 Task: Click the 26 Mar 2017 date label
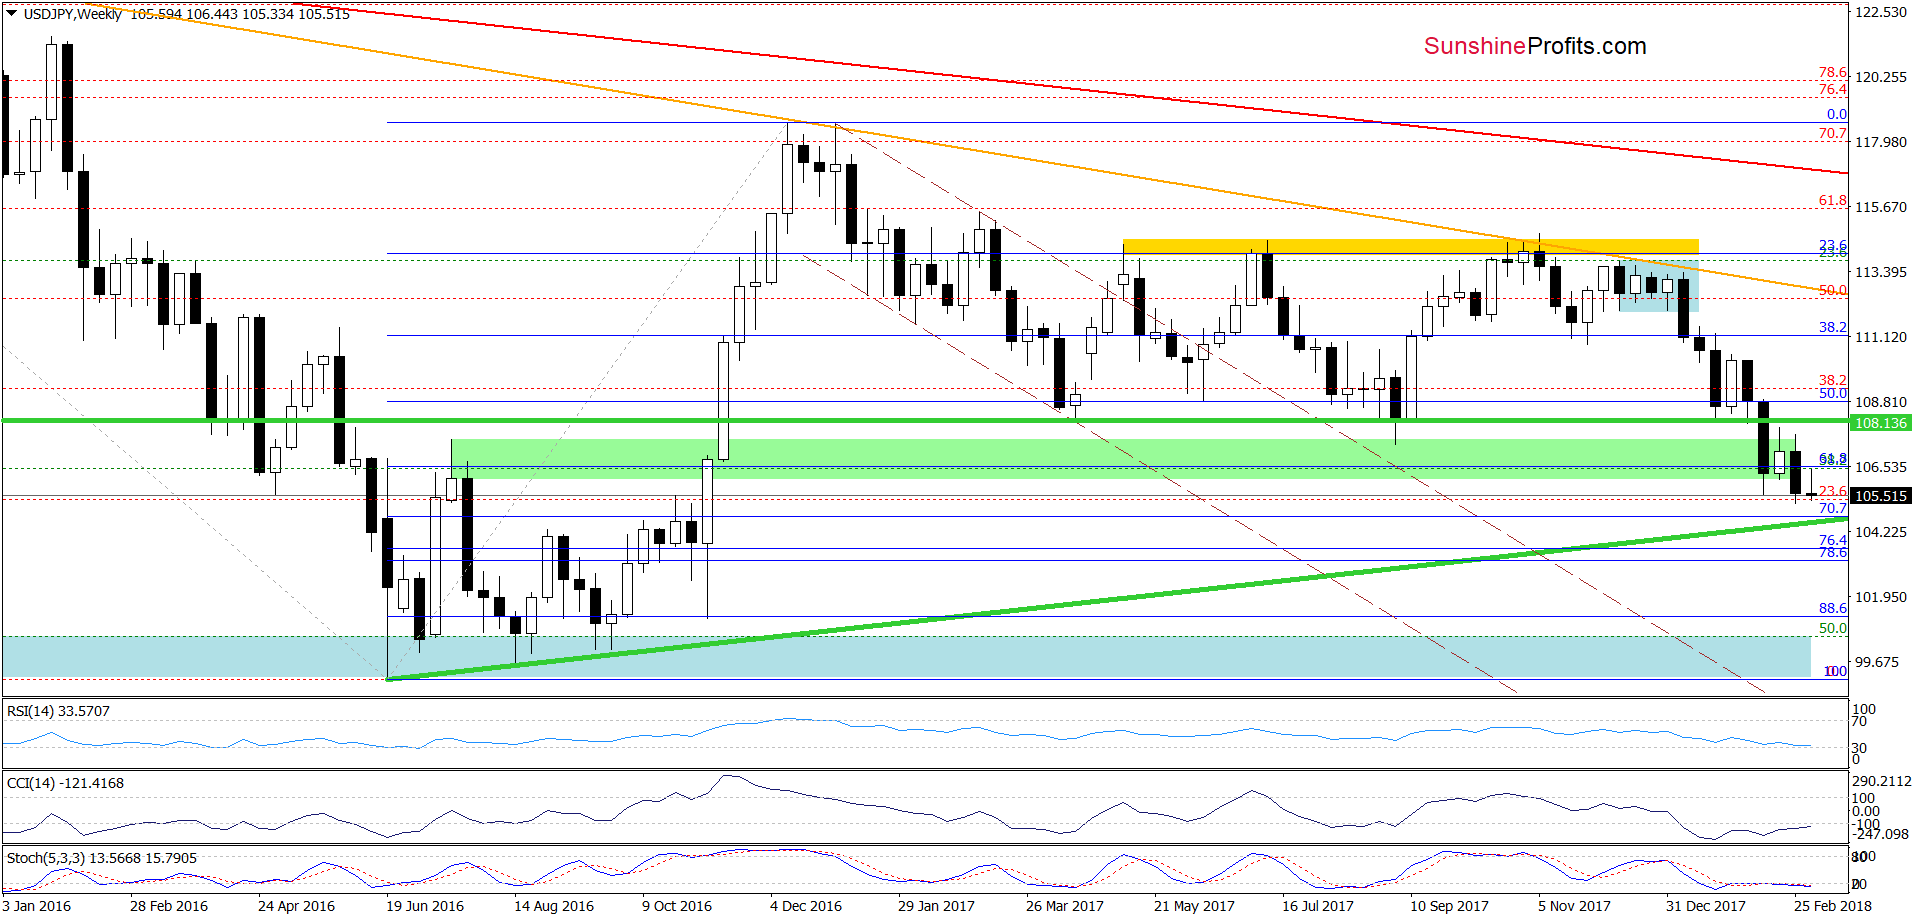coord(1065,906)
